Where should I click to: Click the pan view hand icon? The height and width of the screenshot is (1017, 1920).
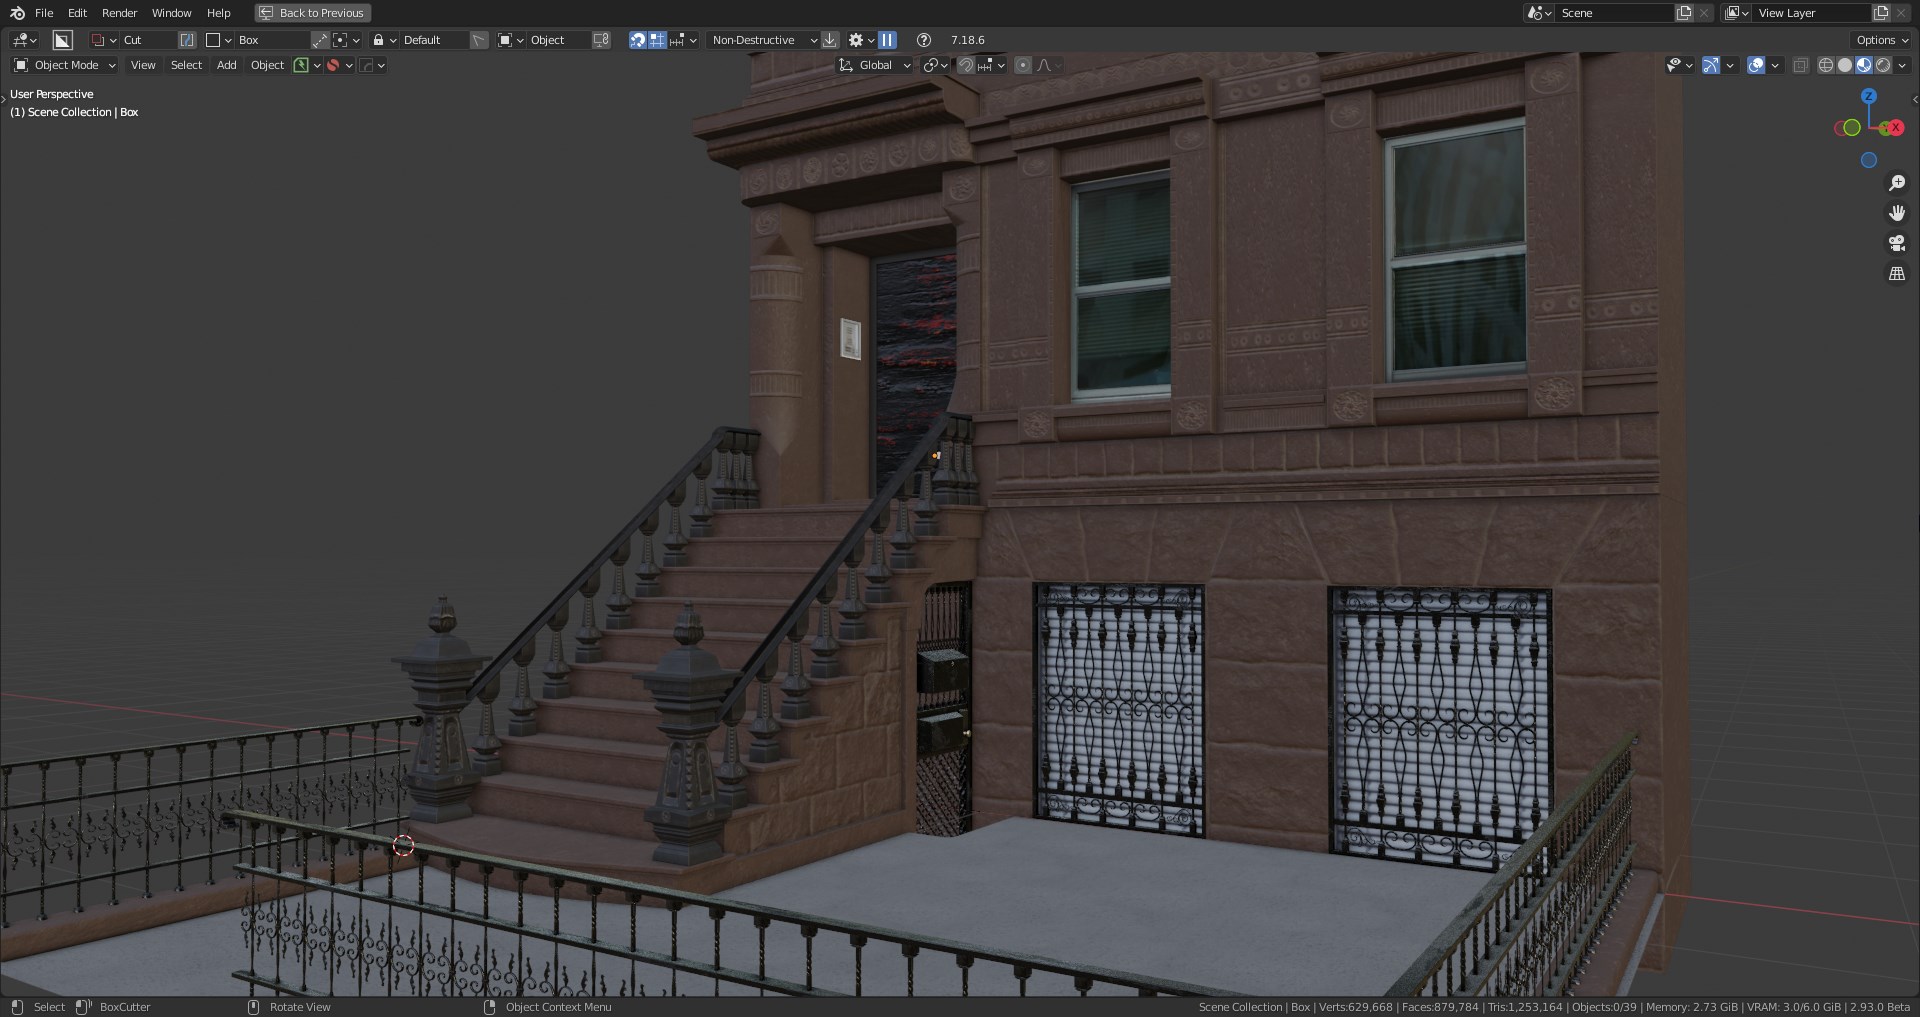[x=1897, y=213]
